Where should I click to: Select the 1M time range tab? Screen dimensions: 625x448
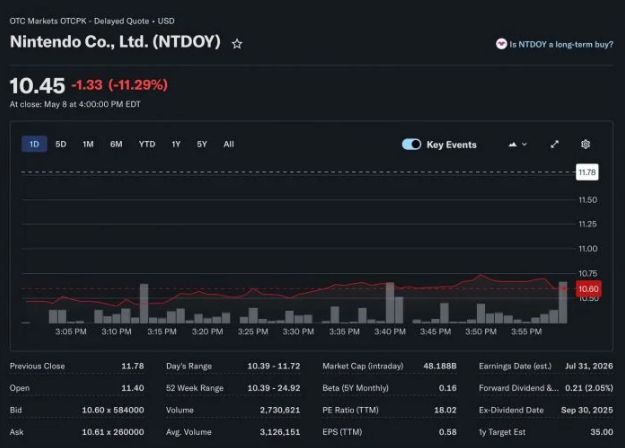pos(88,144)
